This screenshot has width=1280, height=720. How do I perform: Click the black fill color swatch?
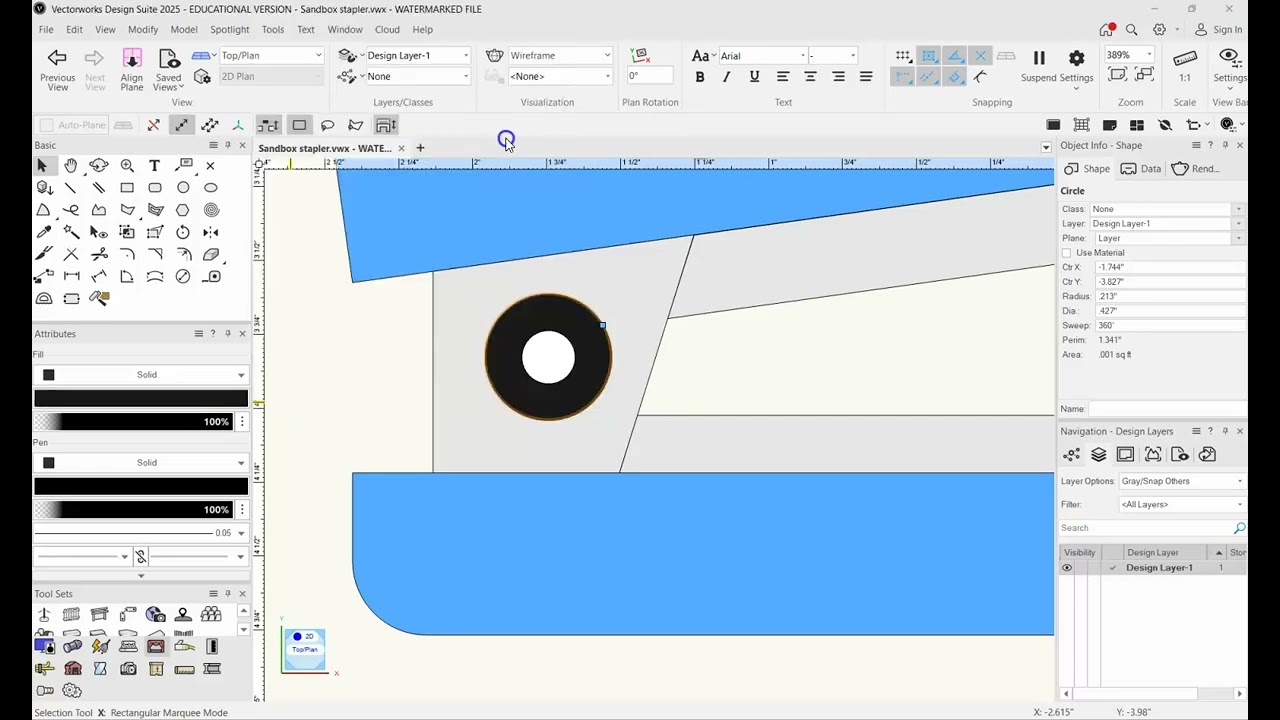click(x=141, y=398)
